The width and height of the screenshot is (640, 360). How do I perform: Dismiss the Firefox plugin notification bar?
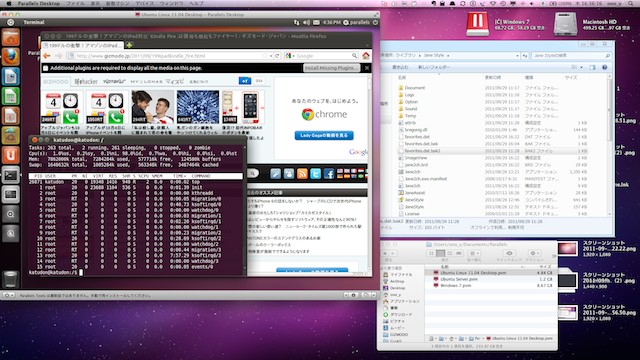tap(367, 68)
